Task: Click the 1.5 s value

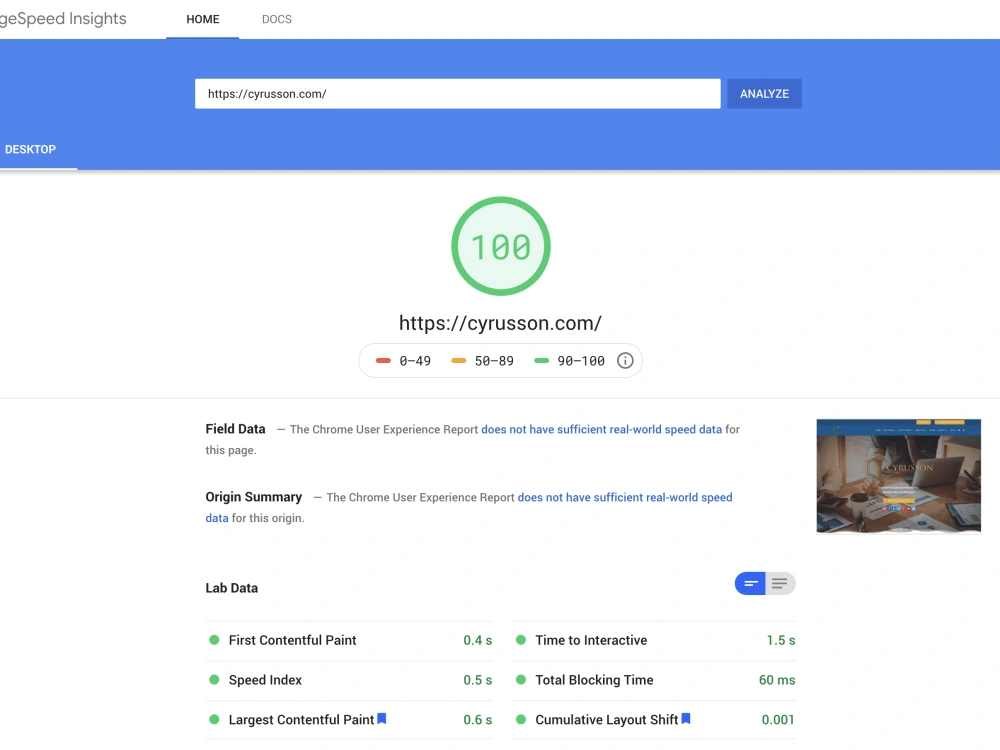Action: point(781,640)
